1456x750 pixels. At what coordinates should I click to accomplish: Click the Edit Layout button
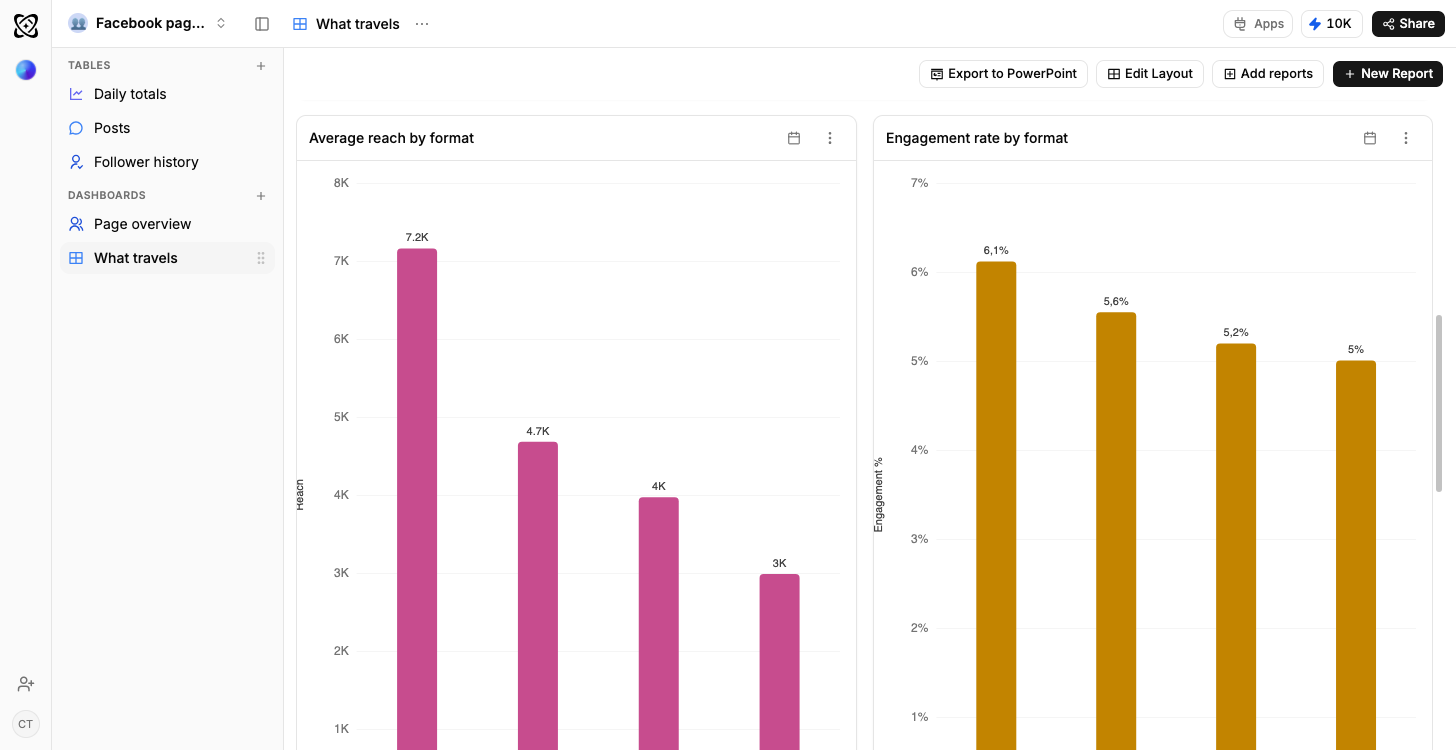[1150, 74]
